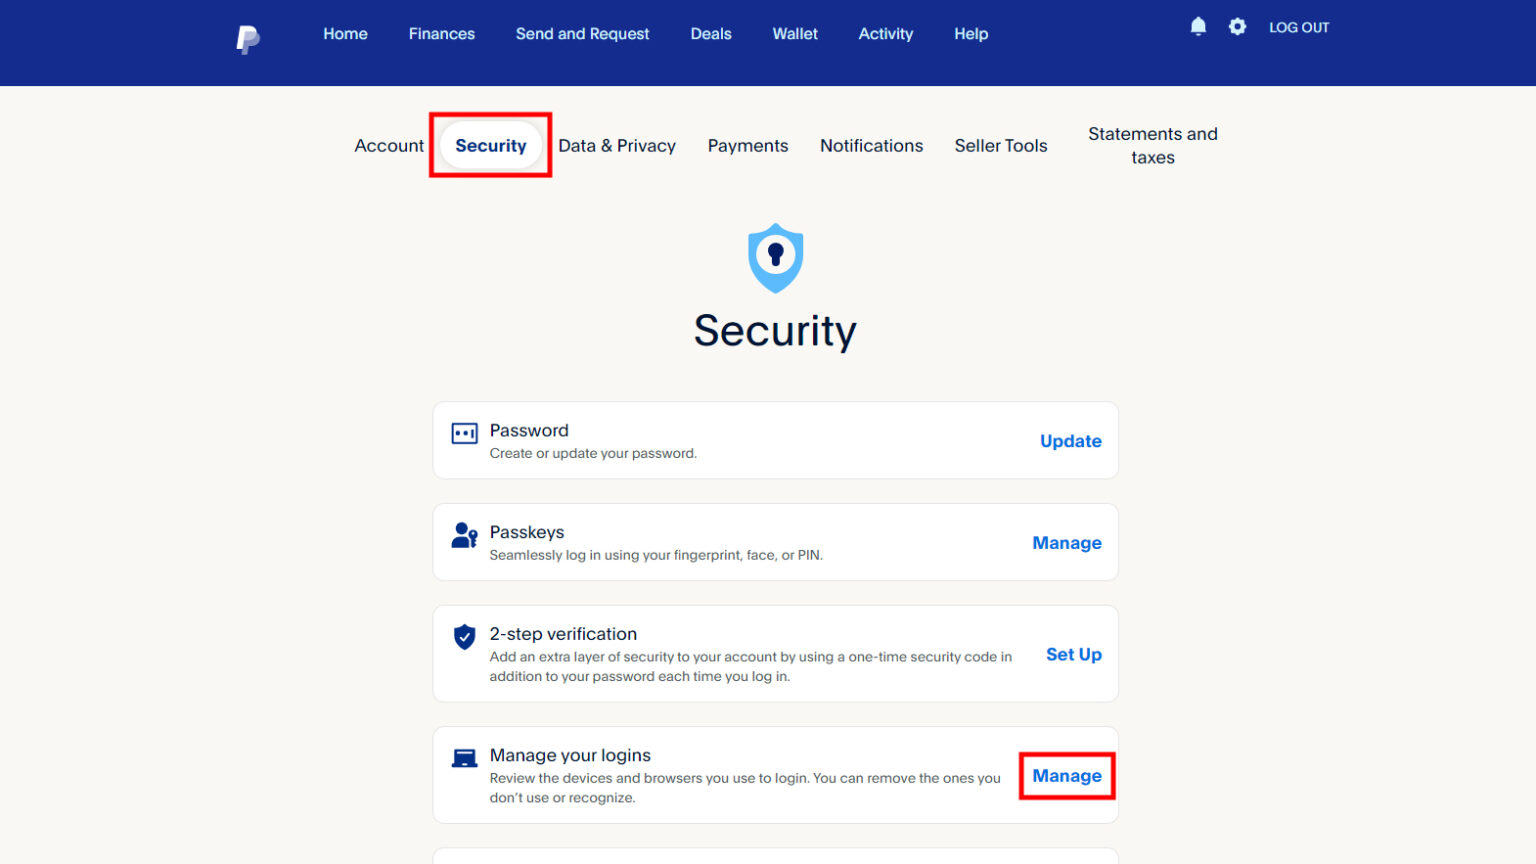Click Manage next to Passkeys
Screen dimensions: 1536x864
(x=1066, y=542)
